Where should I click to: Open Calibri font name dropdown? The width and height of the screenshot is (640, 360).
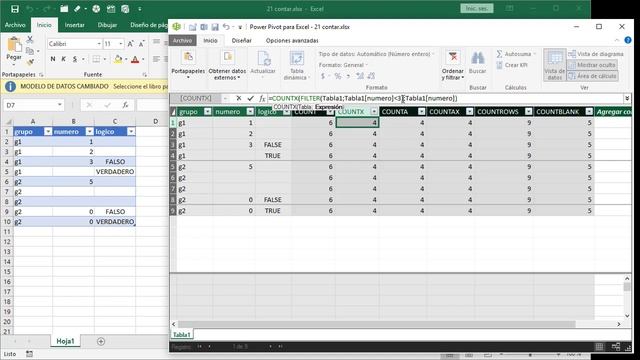(x=99, y=44)
